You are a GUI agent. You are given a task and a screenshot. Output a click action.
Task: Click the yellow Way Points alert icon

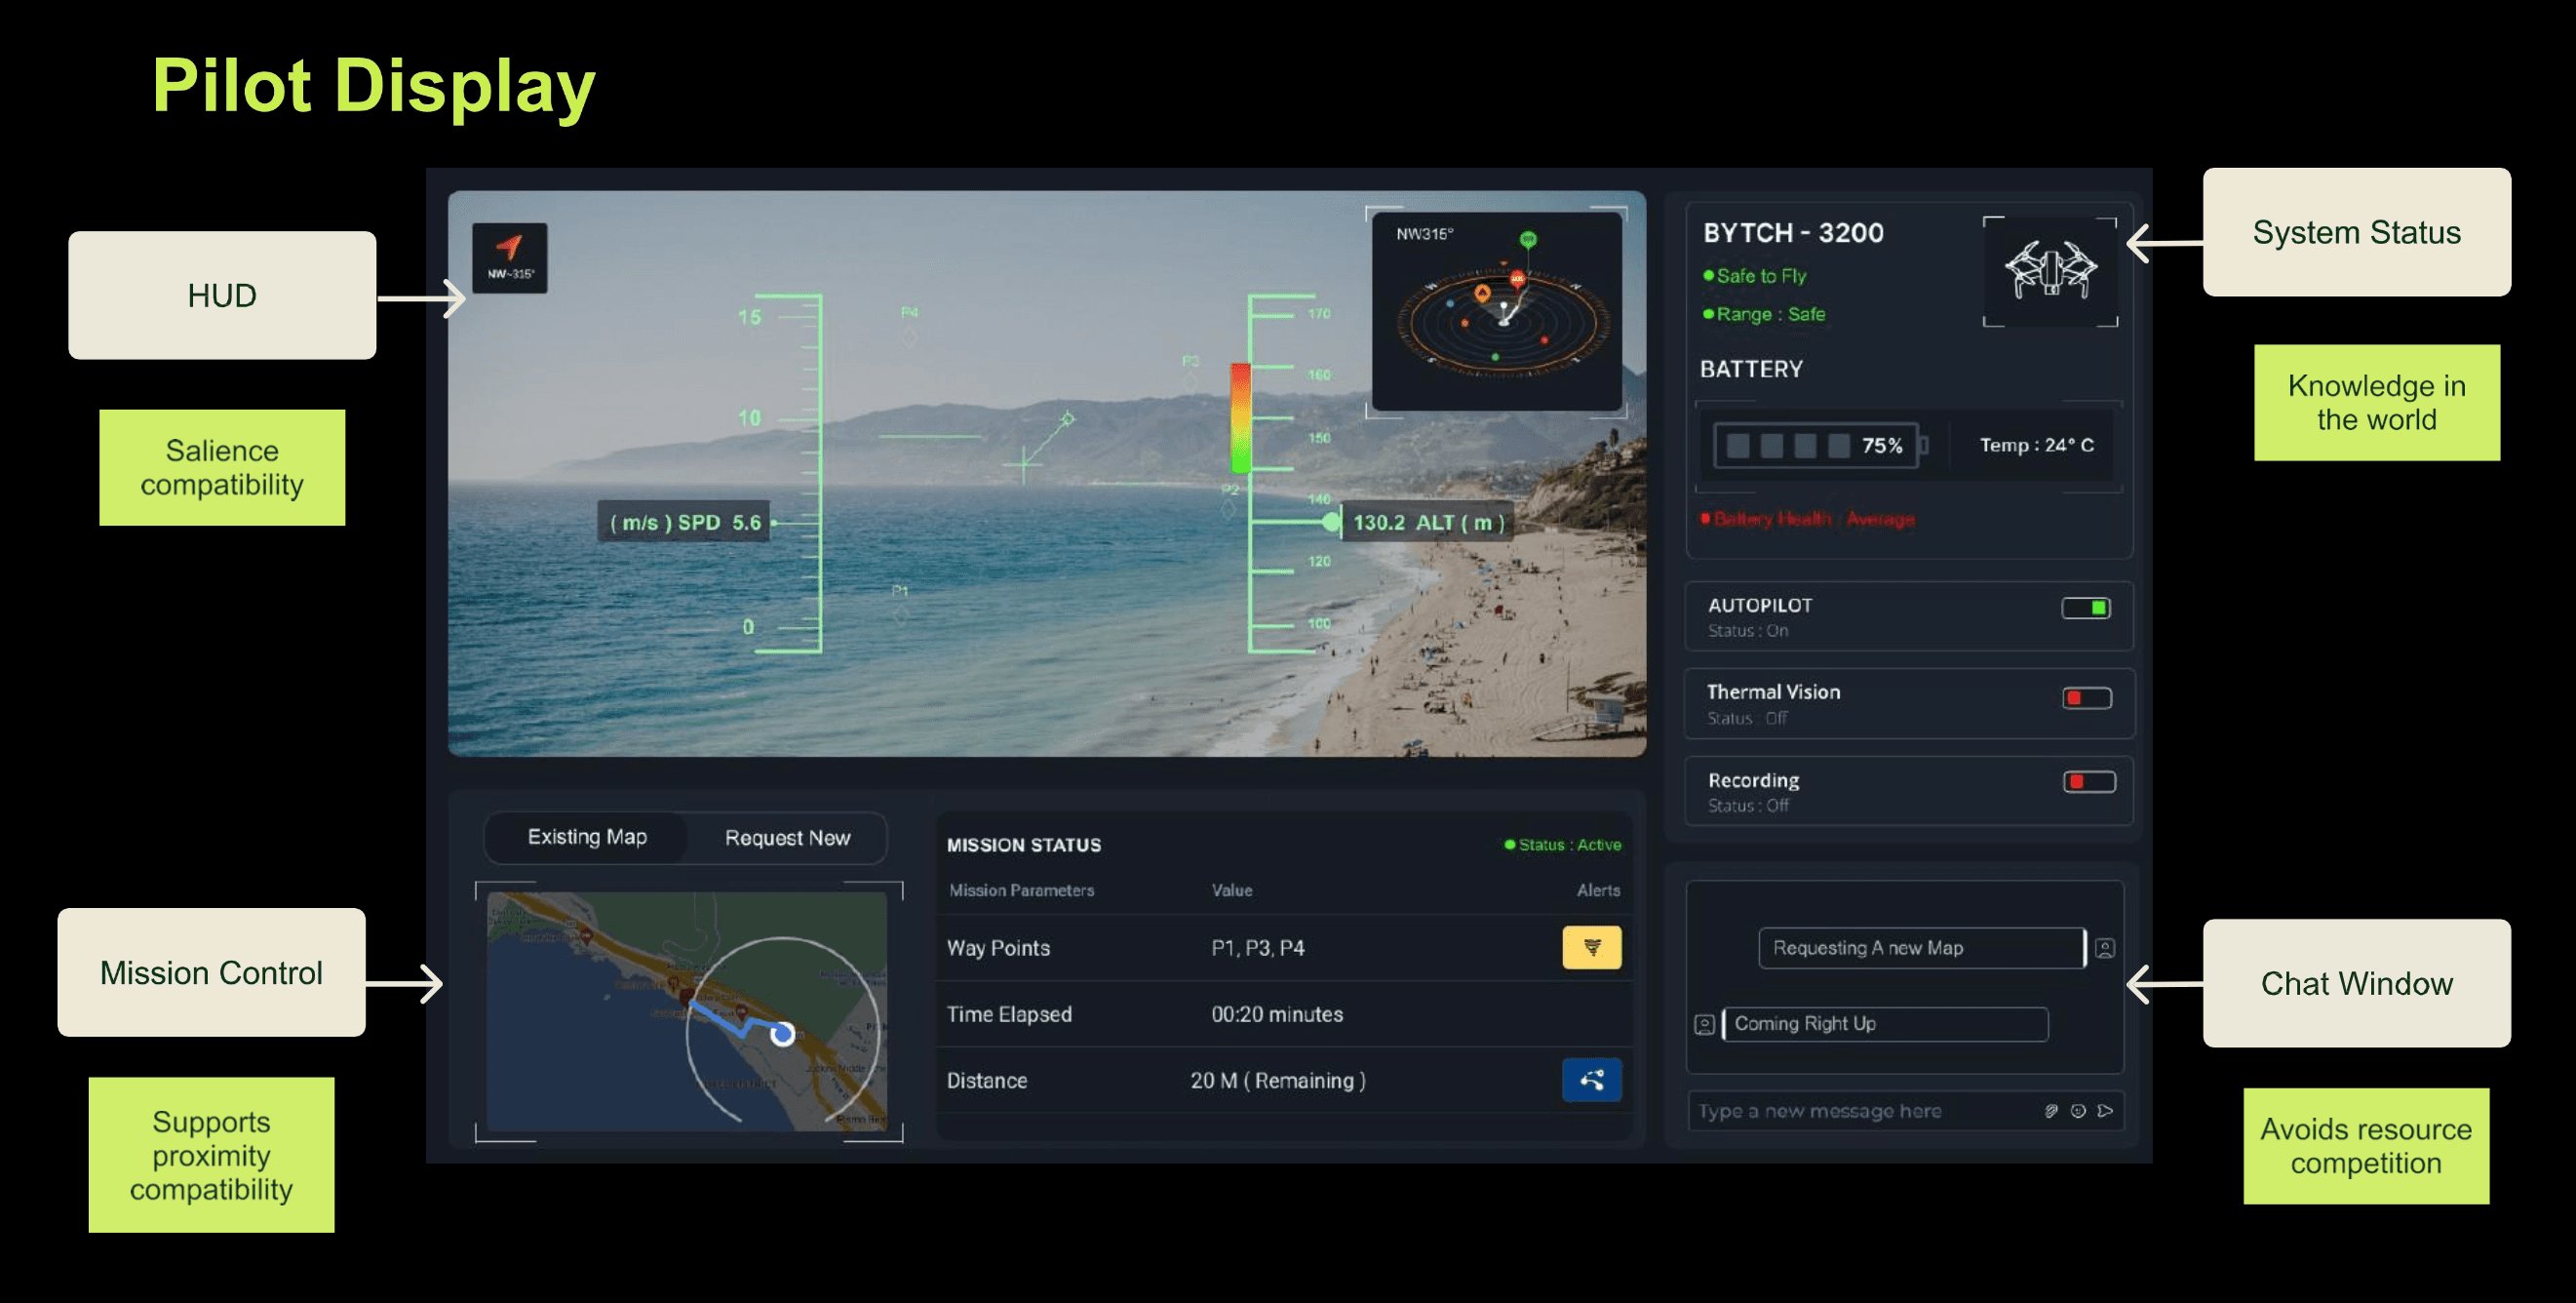1591,947
